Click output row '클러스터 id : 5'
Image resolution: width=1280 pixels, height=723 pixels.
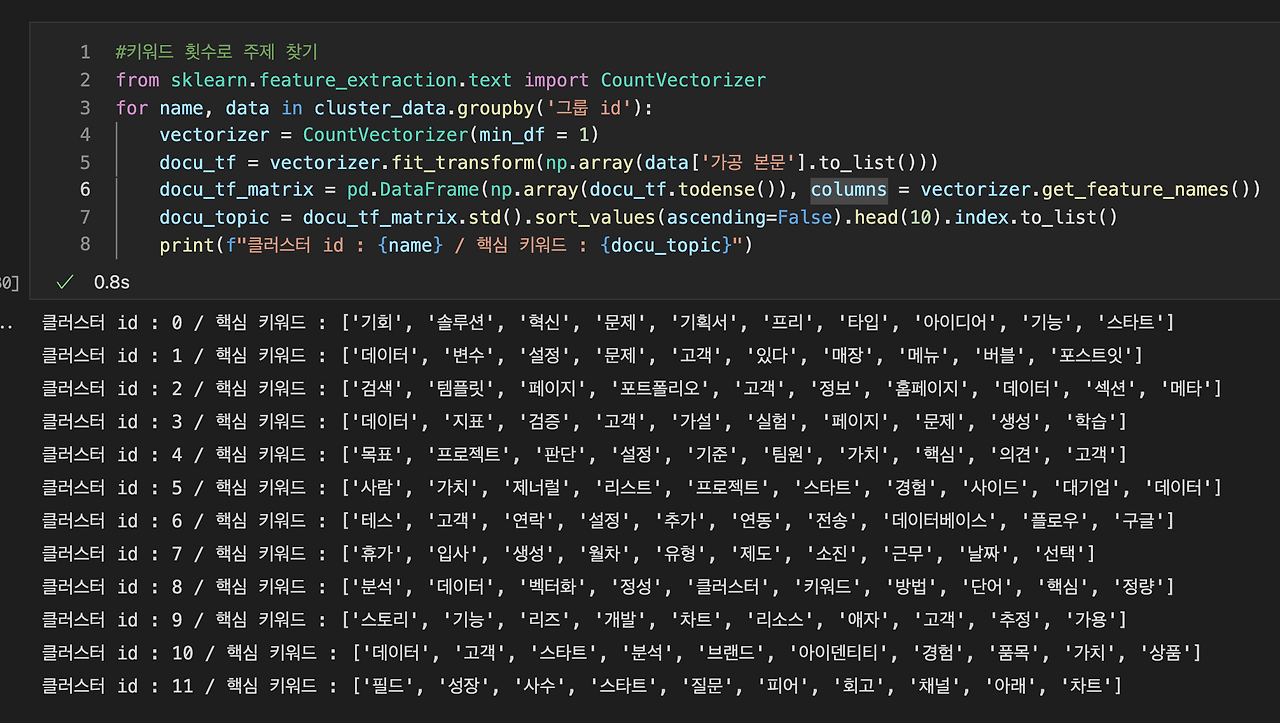tap(631, 487)
